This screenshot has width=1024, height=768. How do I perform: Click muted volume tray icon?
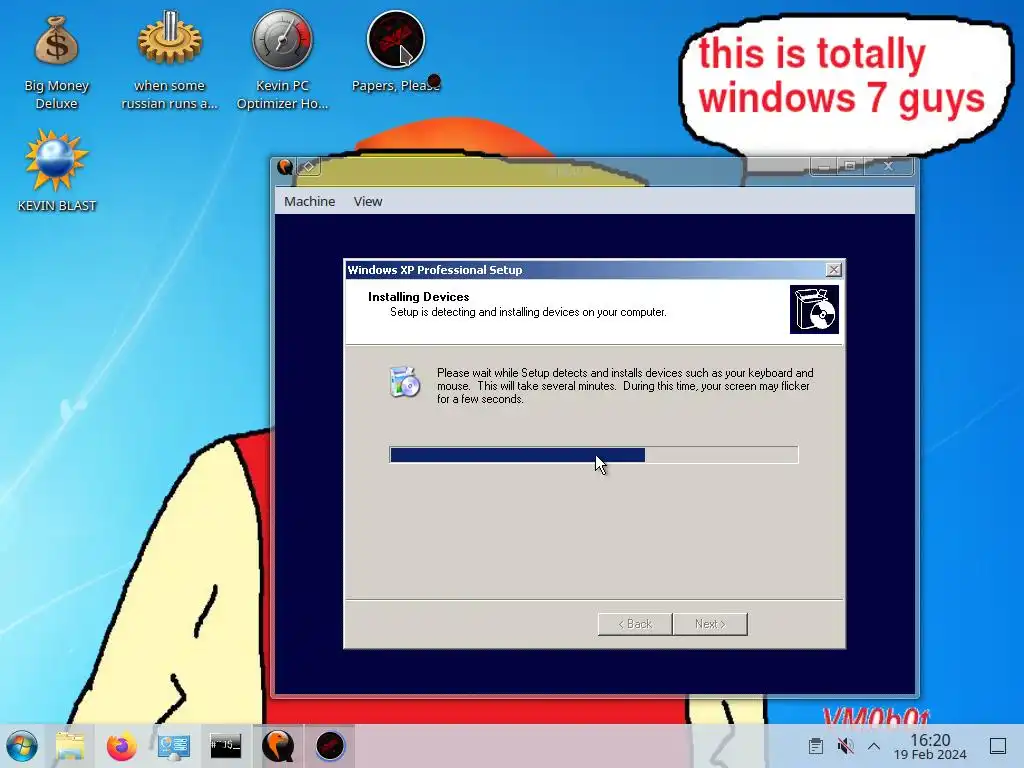coord(845,746)
